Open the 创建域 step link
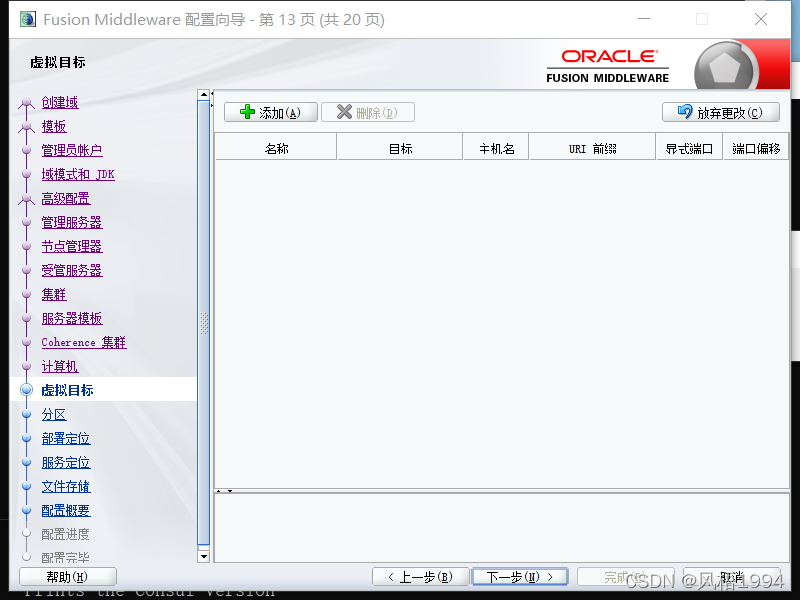Image resolution: width=800 pixels, height=600 pixels. point(60,103)
